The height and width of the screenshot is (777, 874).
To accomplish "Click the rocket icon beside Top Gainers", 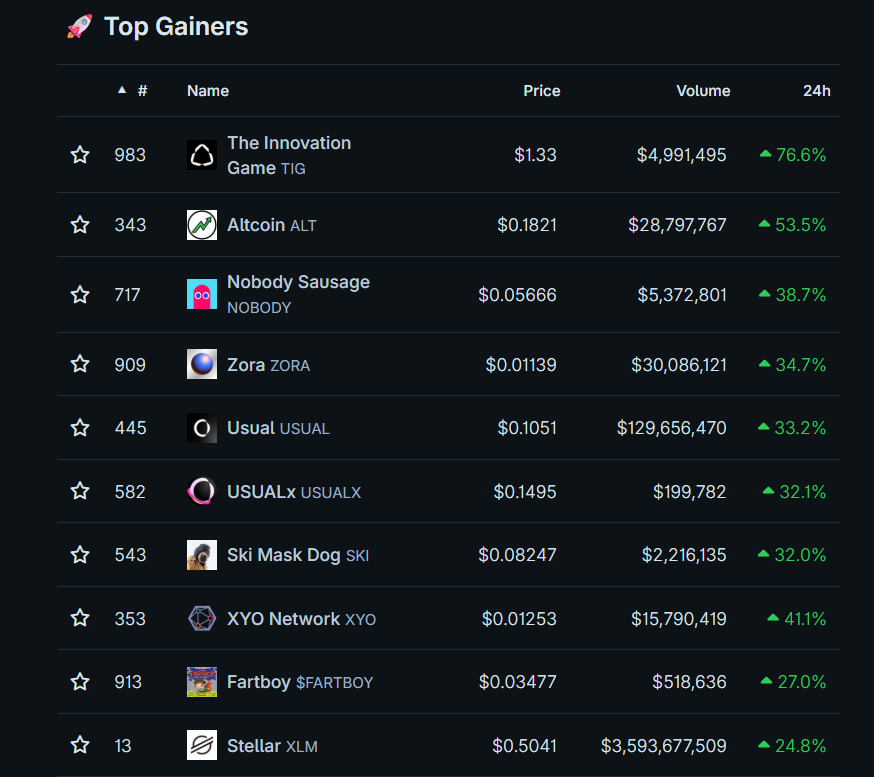I will tap(80, 26).
